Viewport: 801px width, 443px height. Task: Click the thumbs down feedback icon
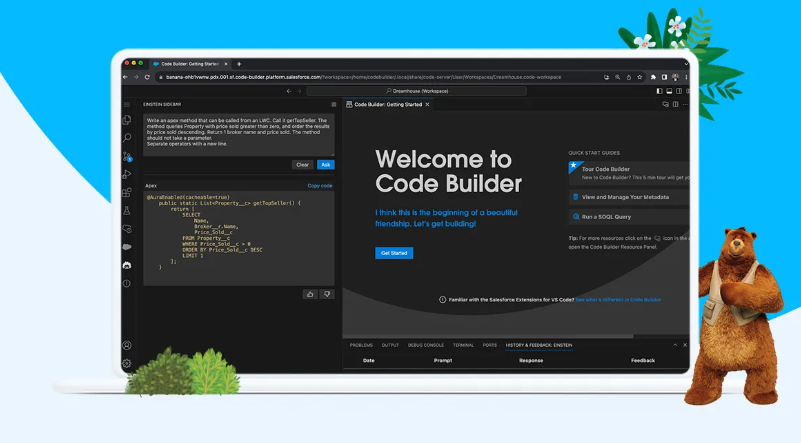[x=327, y=294]
